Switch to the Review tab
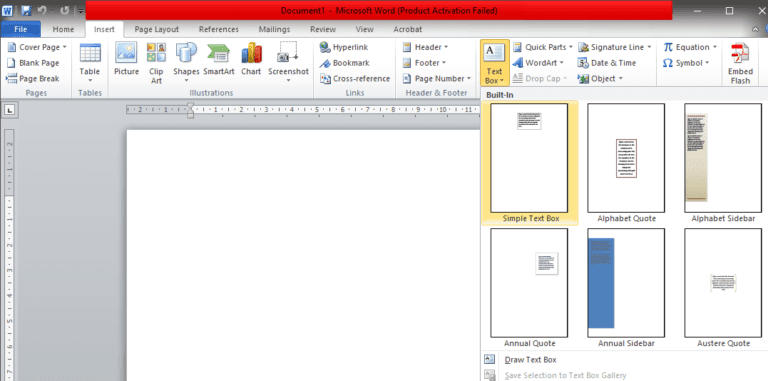This screenshot has width=768, height=381. 323,29
